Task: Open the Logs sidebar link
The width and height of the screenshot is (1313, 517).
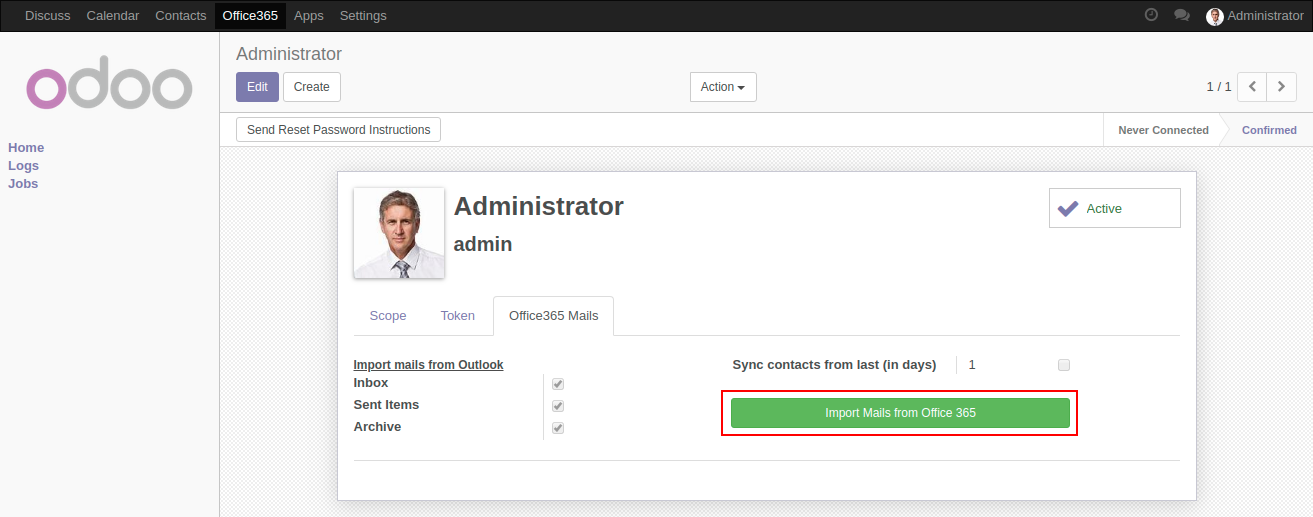Action: pos(24,165)
